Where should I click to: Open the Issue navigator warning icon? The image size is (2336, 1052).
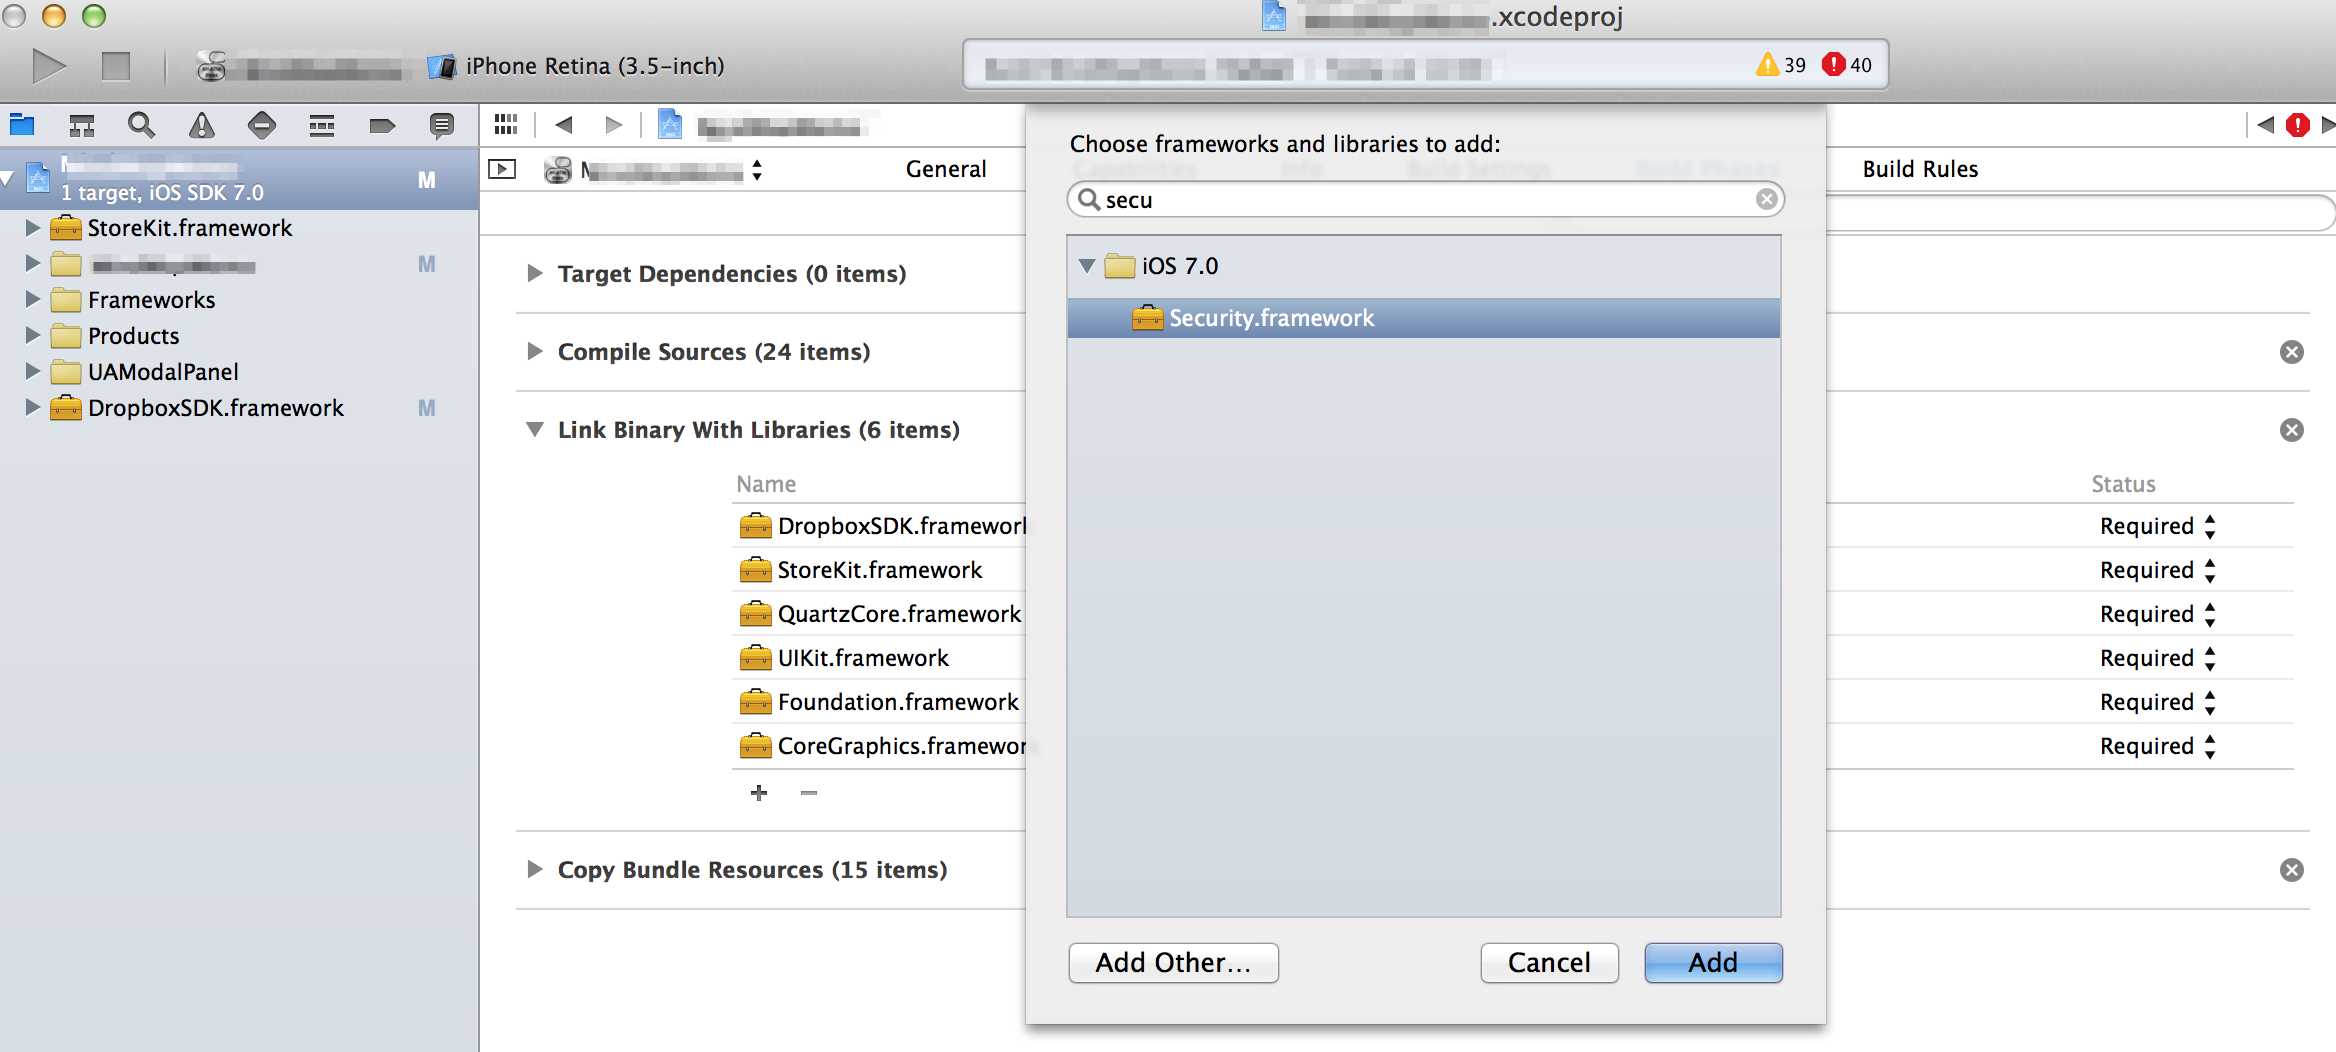coord(202,125)
